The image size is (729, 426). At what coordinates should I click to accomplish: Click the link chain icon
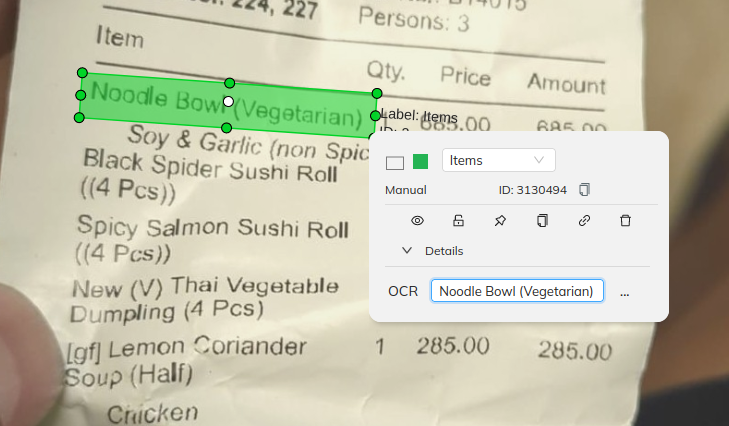584,220
